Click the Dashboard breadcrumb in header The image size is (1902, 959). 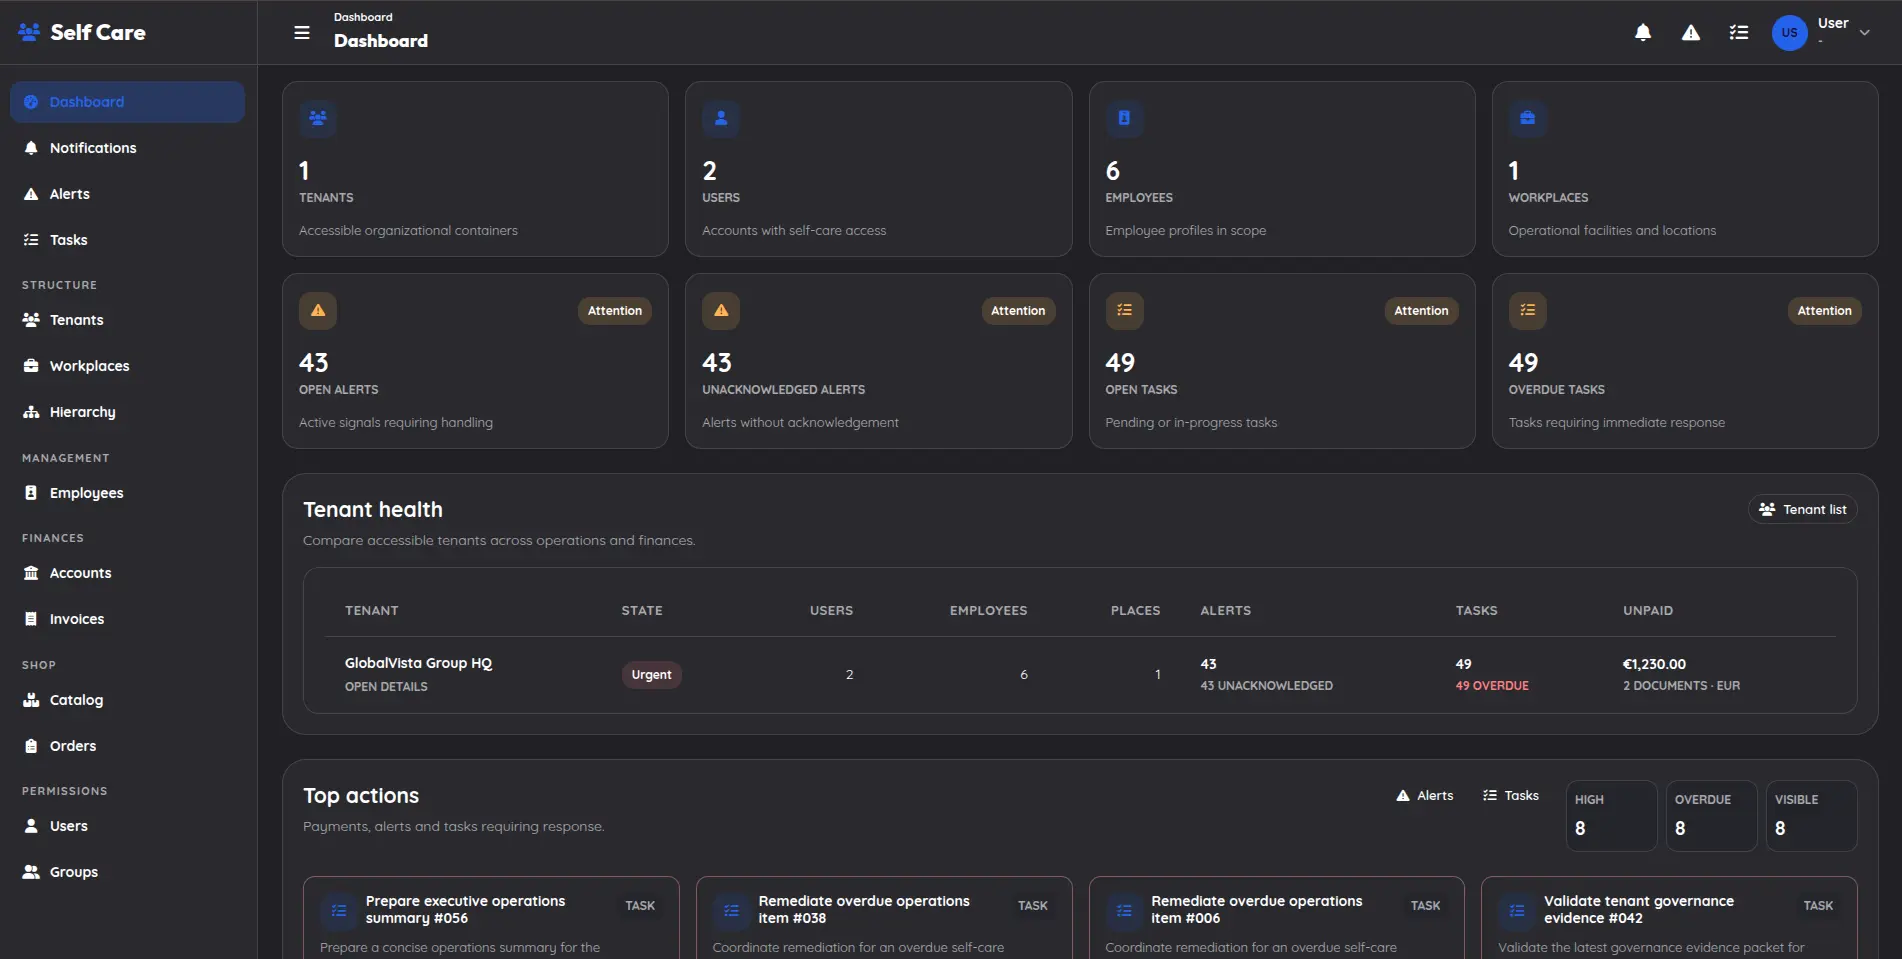click(x=363, y=17)
